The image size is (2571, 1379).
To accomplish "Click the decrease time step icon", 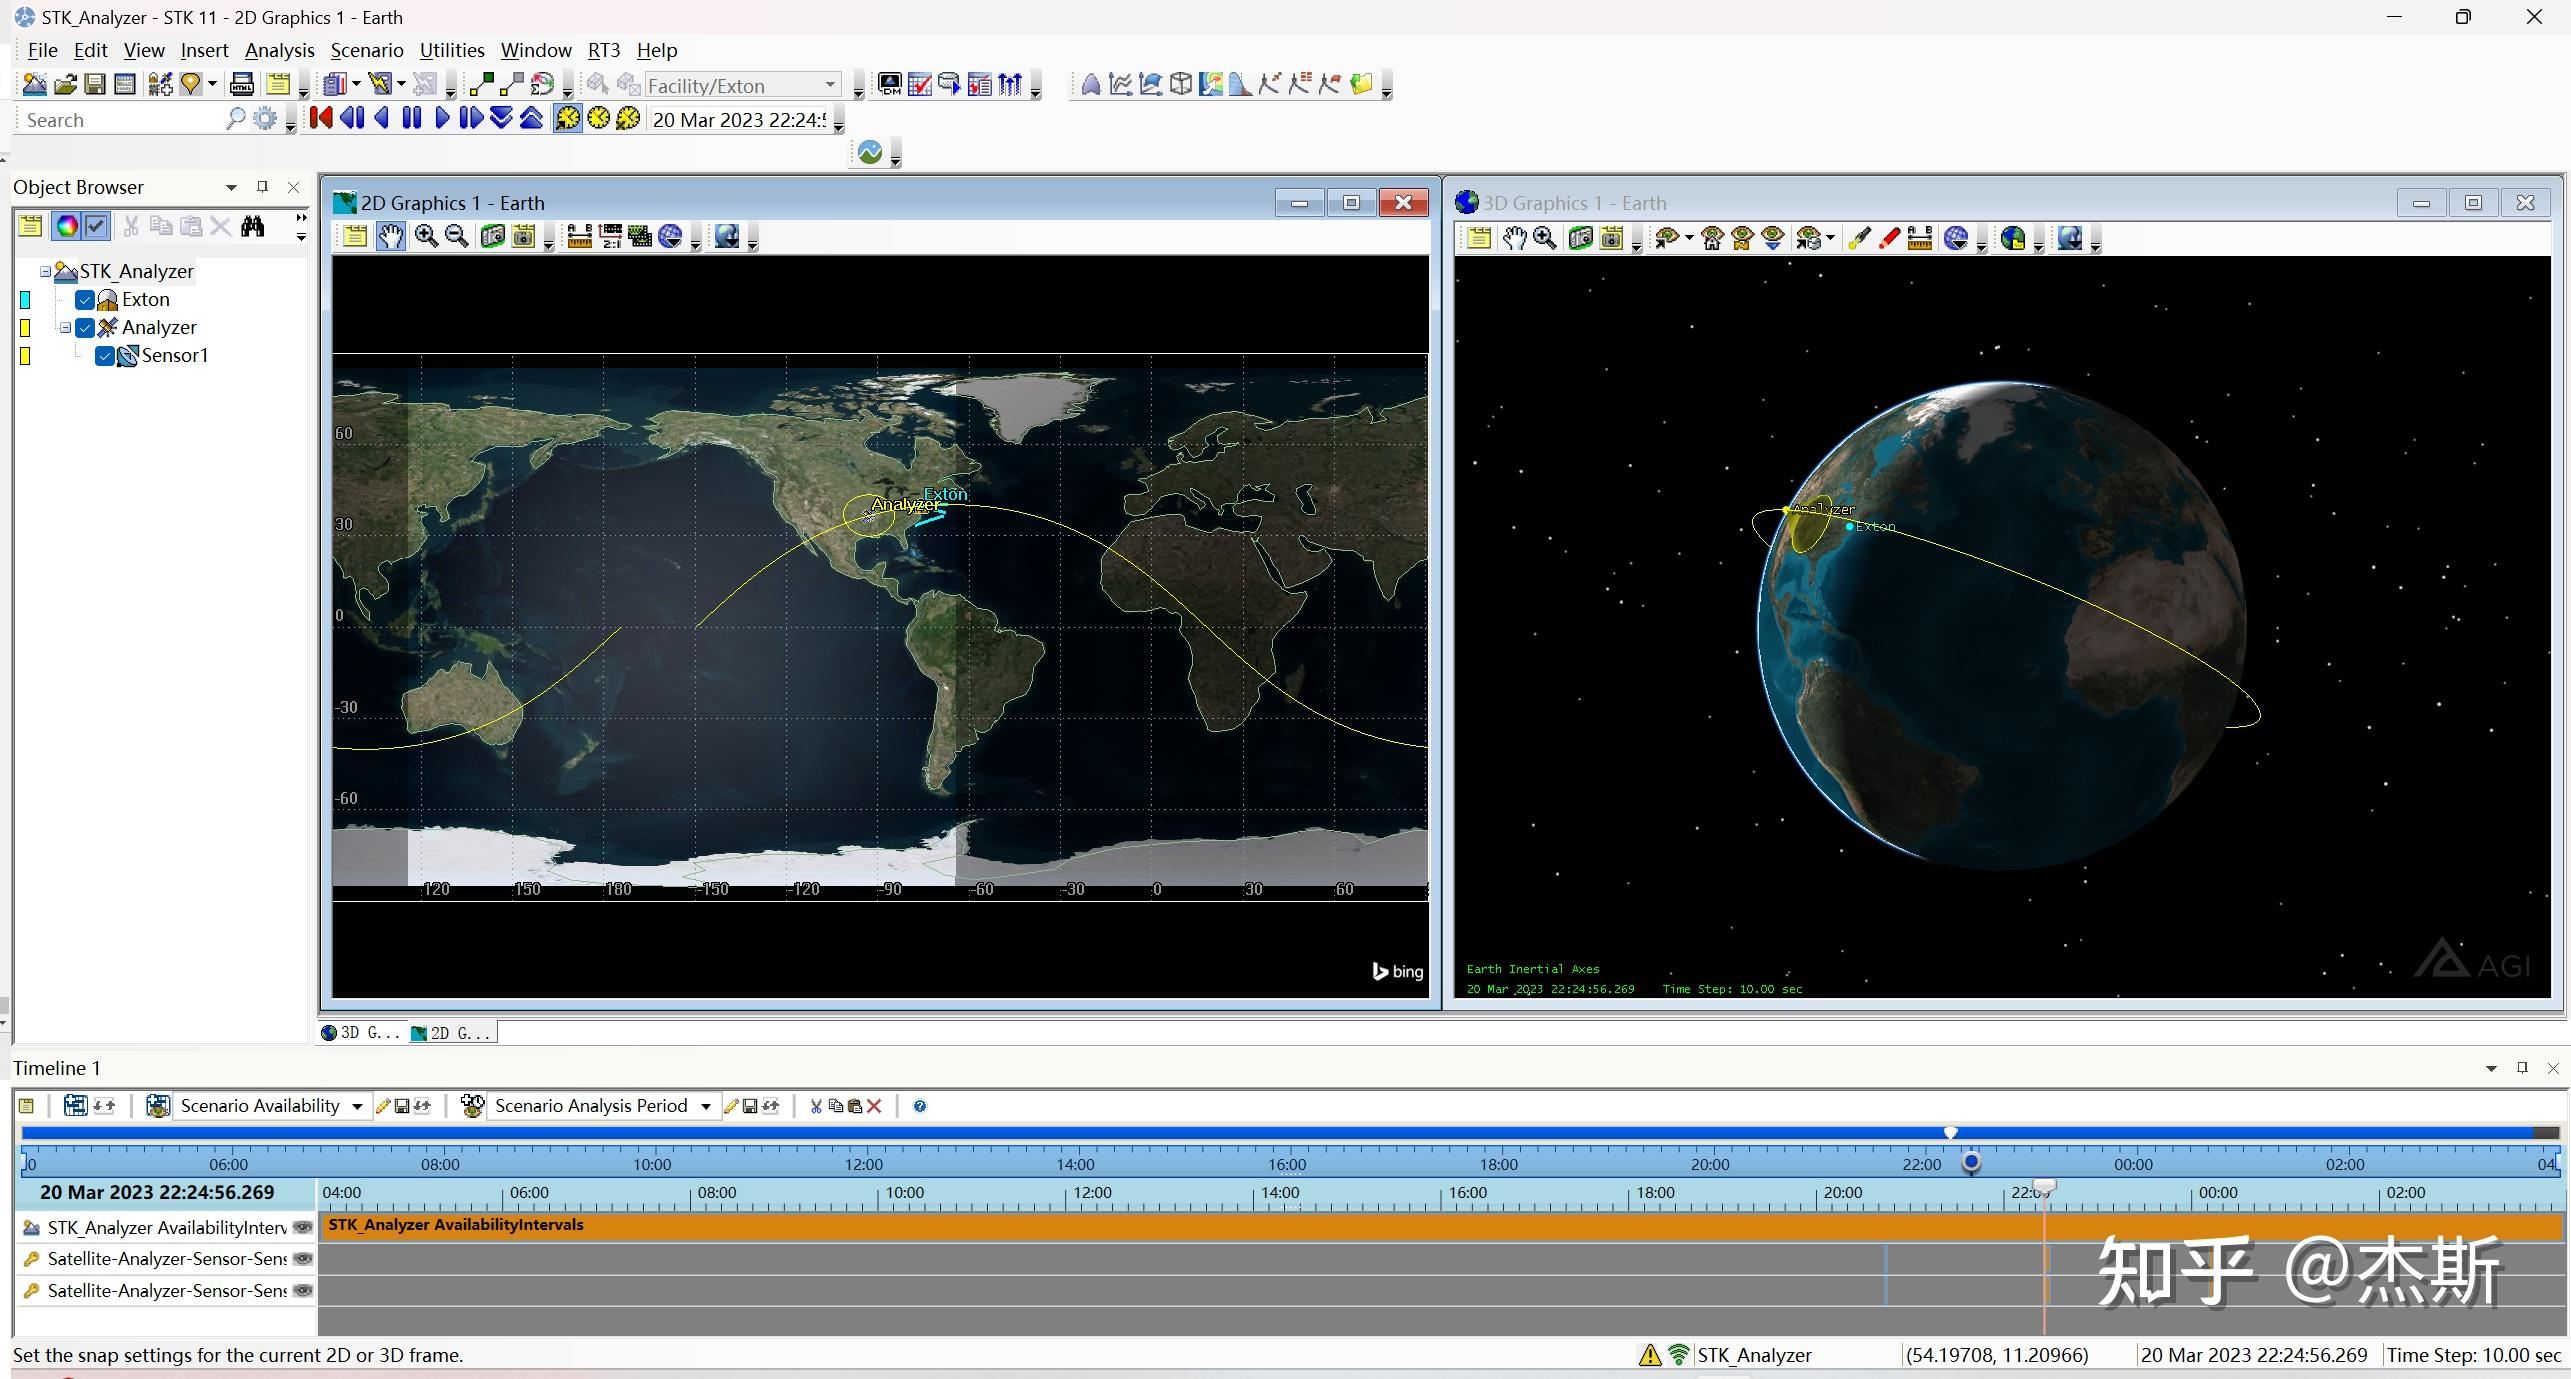I will (501, 118).
